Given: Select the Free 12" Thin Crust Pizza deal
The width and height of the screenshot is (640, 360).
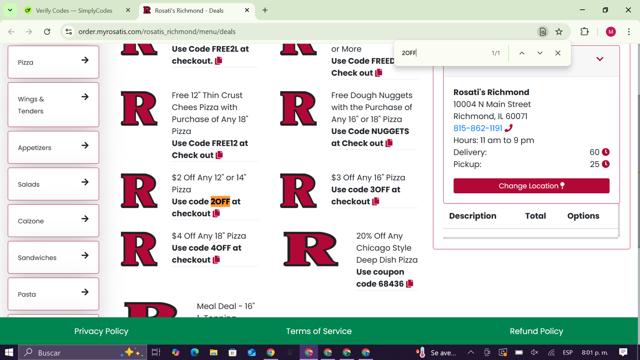Looking at the screenshot, I should pos(210,113).
